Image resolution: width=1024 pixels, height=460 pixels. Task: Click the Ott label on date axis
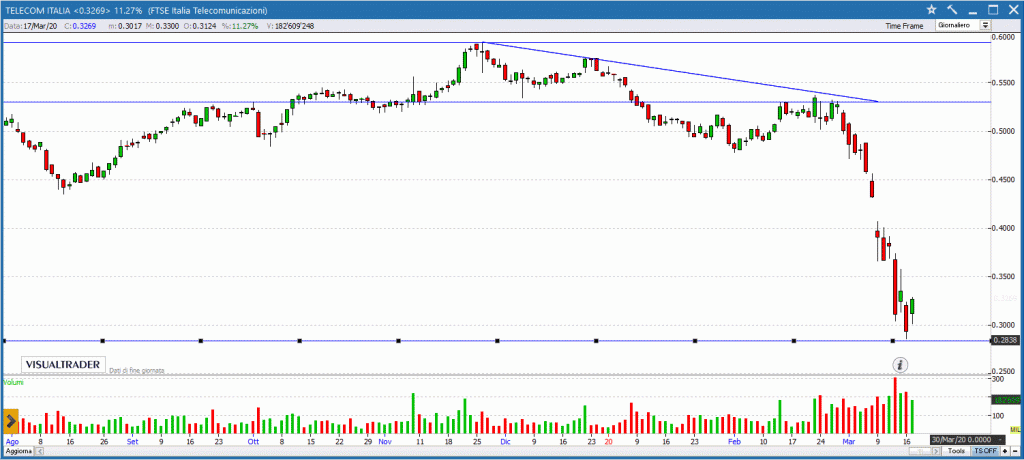[253, 442]
